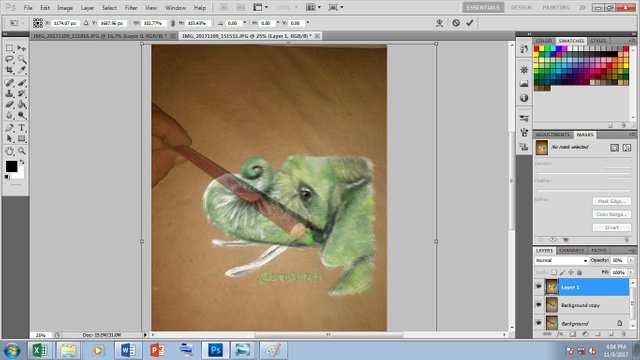640x360 pixels.
Task: Switch to the Channels tab
Action: point(571,250)
